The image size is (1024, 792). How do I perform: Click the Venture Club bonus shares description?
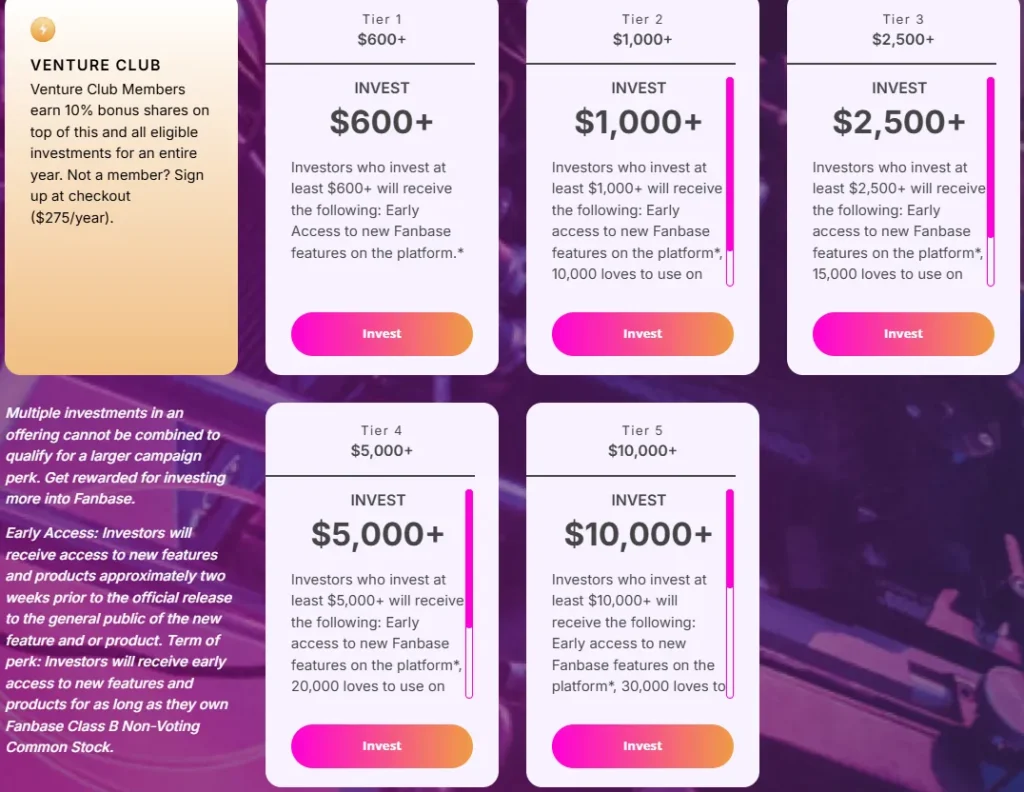coord(120,153)
